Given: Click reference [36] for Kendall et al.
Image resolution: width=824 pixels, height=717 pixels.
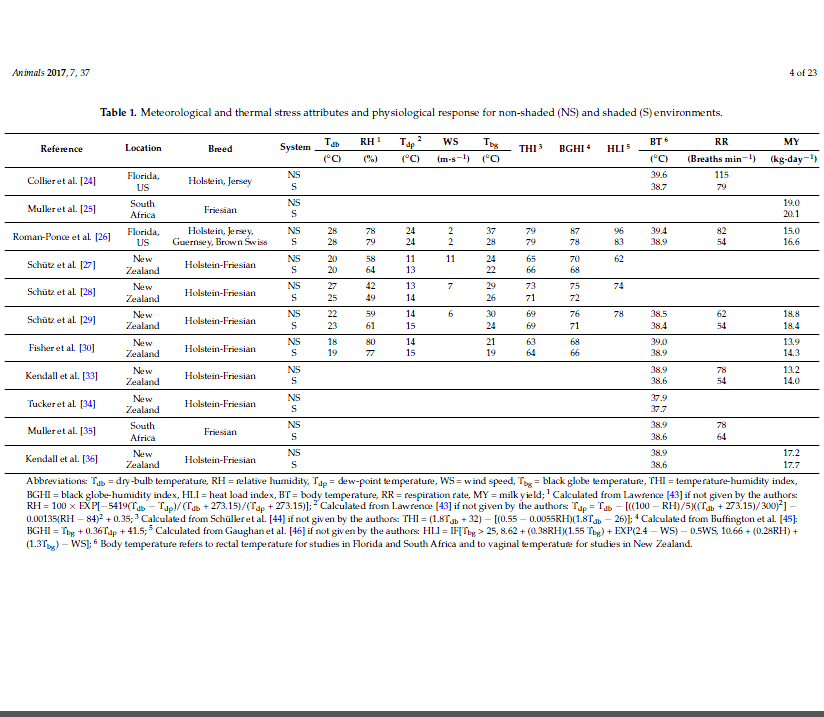Looking at the screenshot, I should tap(89, 459).
